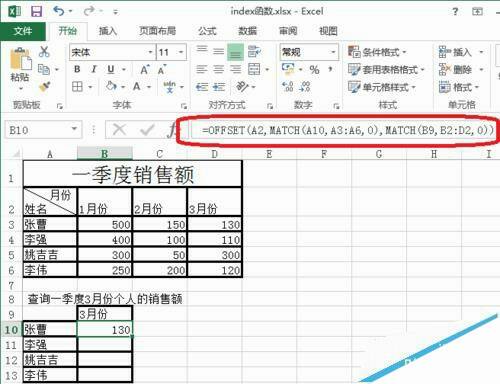This screenshot has width=500, height=384.
Task: Align text right
Action: tap(235, 69)
